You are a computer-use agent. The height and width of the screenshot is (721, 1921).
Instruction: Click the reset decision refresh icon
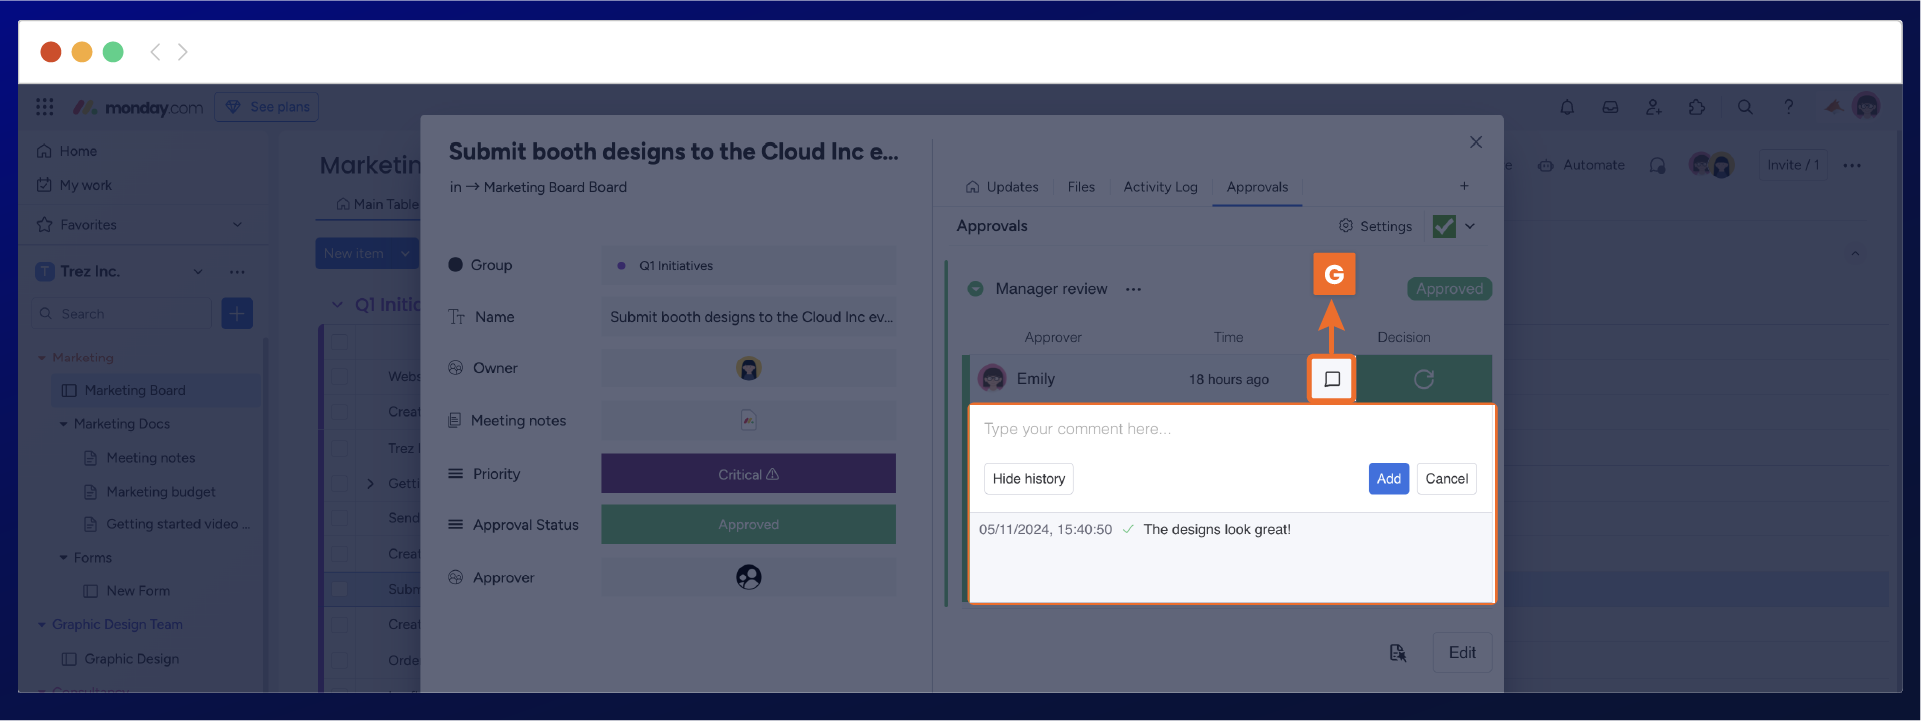pyautogui.click(x=1423, y=379)
